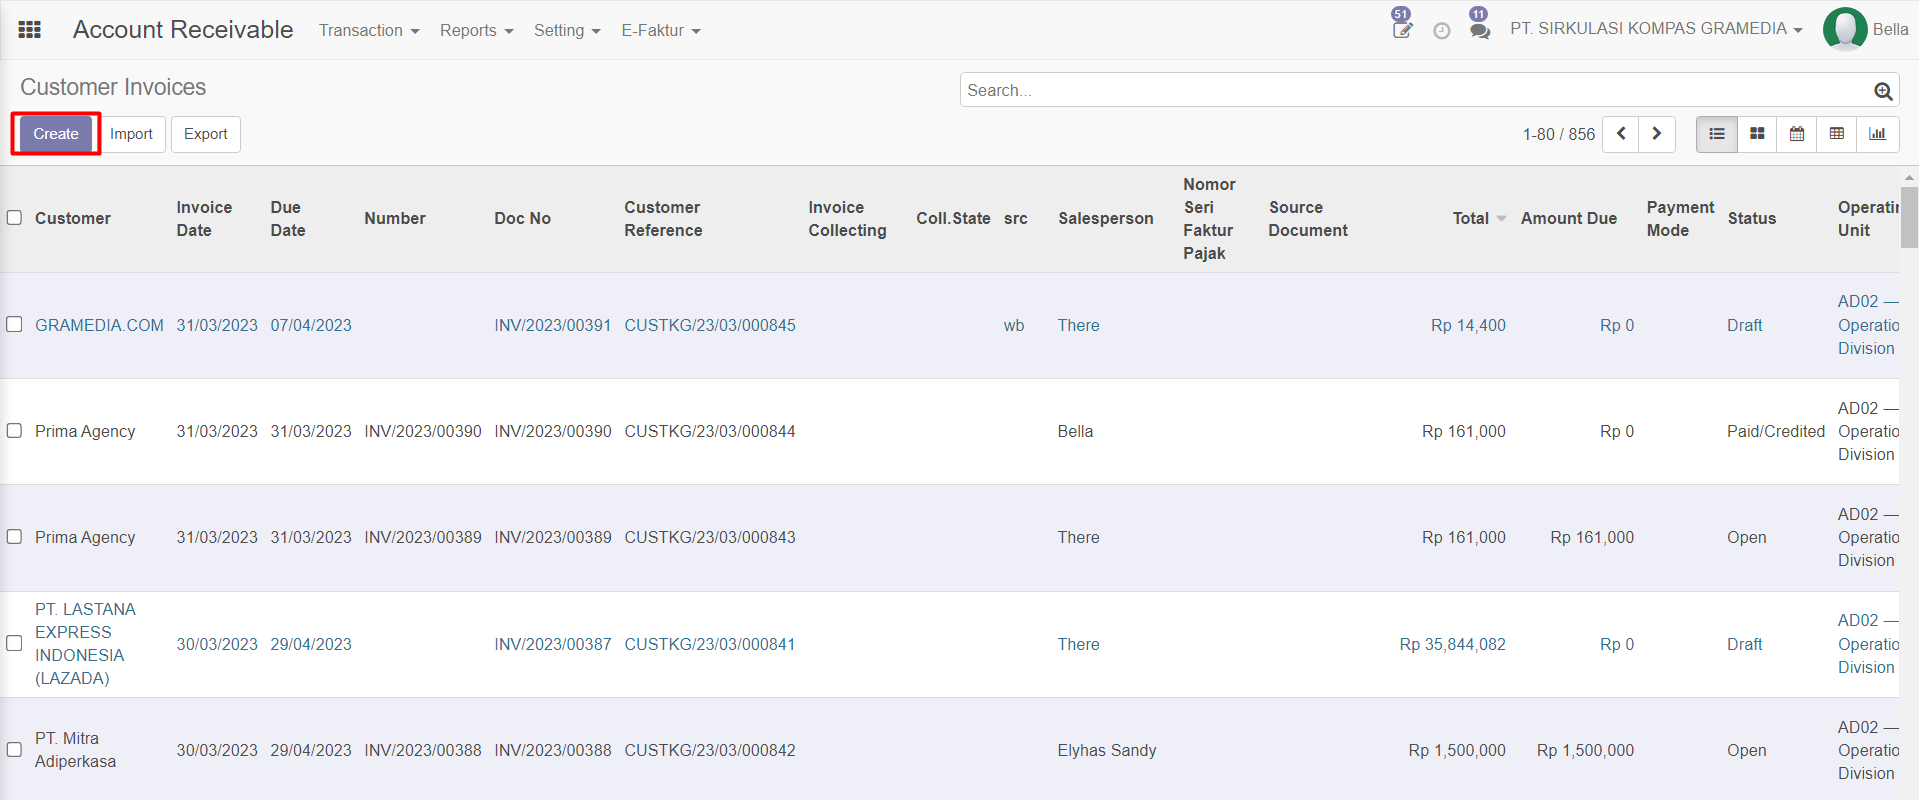The image size is (1919, 800).
Task: Open the Transaction menu
Action: coord(369,30)
